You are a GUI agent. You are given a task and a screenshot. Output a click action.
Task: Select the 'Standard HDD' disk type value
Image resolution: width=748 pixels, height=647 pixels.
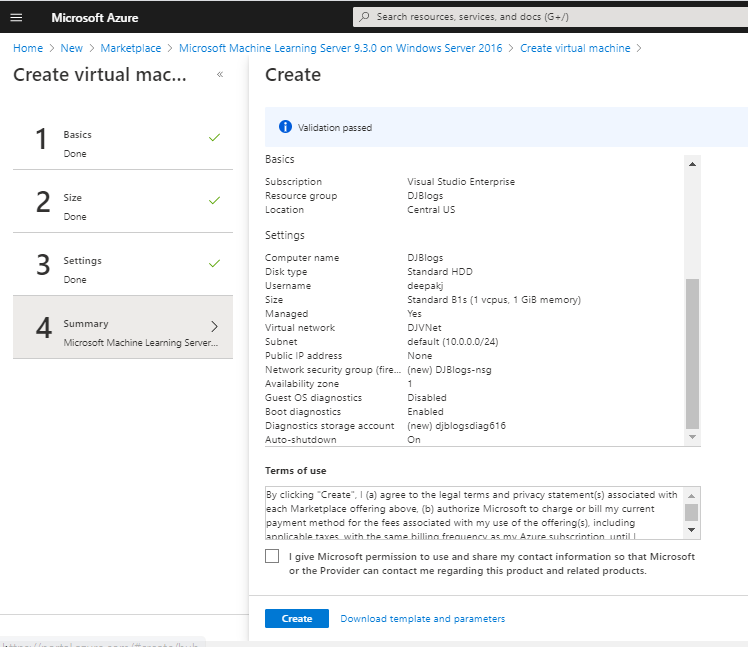tap(439, 271)
